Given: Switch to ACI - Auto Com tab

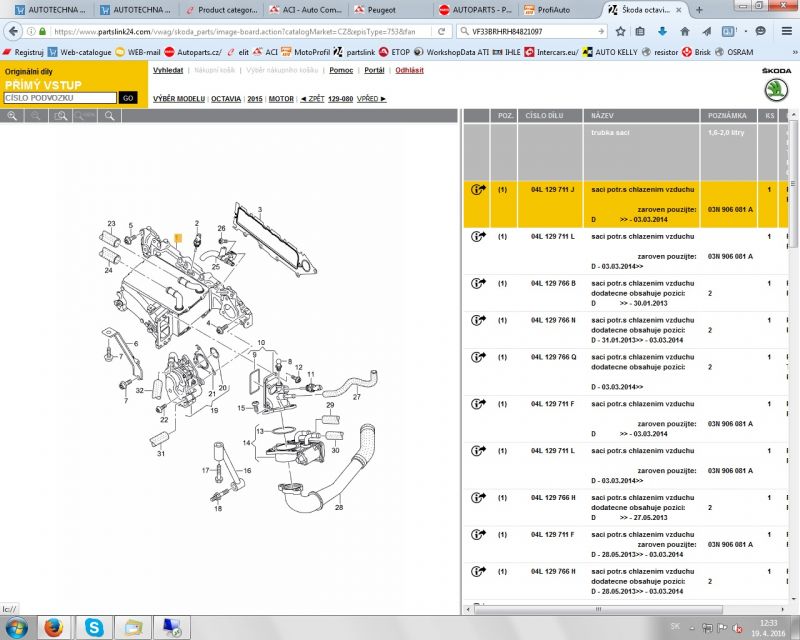Looking at the screenshot, I should (x=306, y=10).
